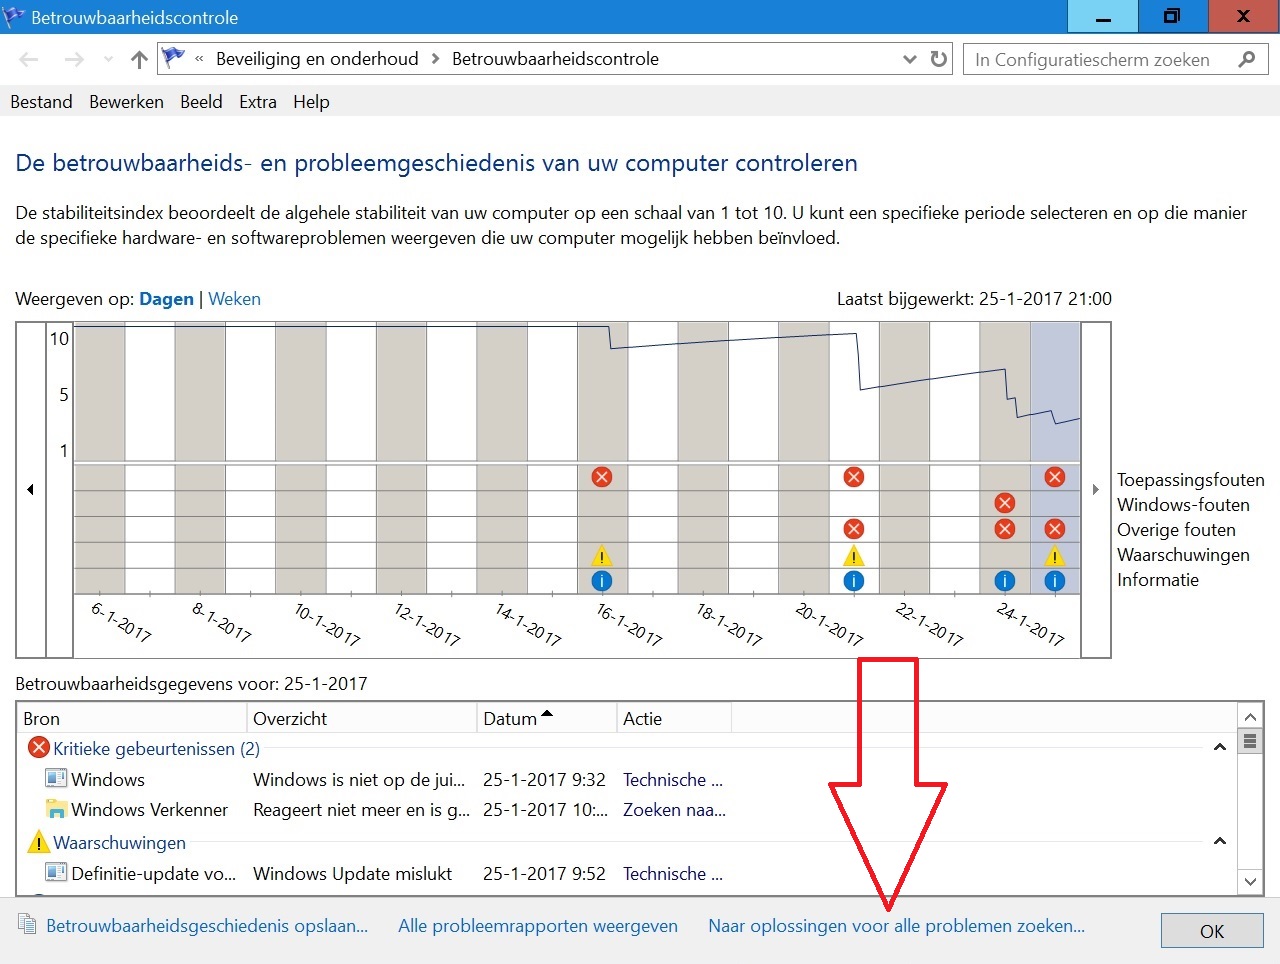1280x964 pixels.
Task: Click the warning triangle icon for 16-1-2017
Action: 602,555
